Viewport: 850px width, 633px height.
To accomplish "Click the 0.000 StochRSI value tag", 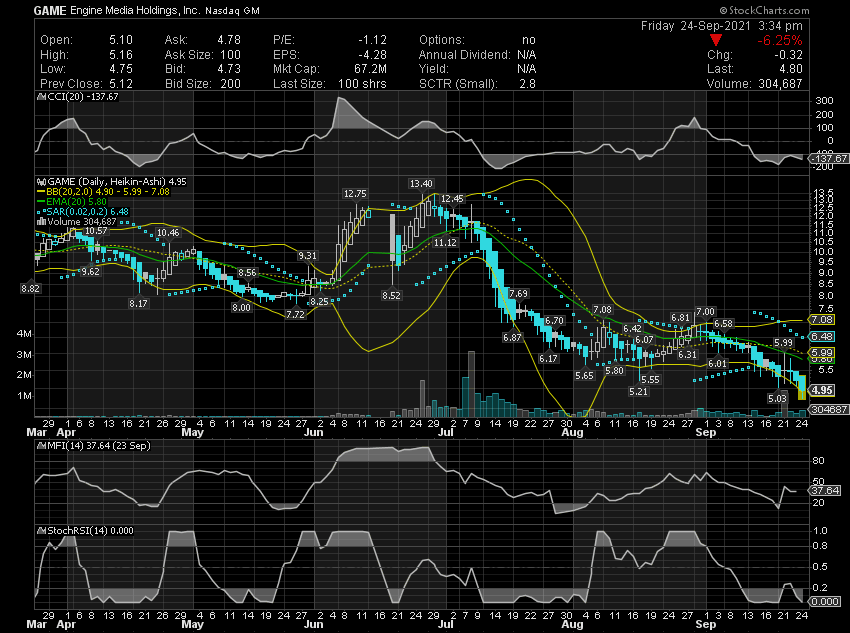I will (825, 602).
